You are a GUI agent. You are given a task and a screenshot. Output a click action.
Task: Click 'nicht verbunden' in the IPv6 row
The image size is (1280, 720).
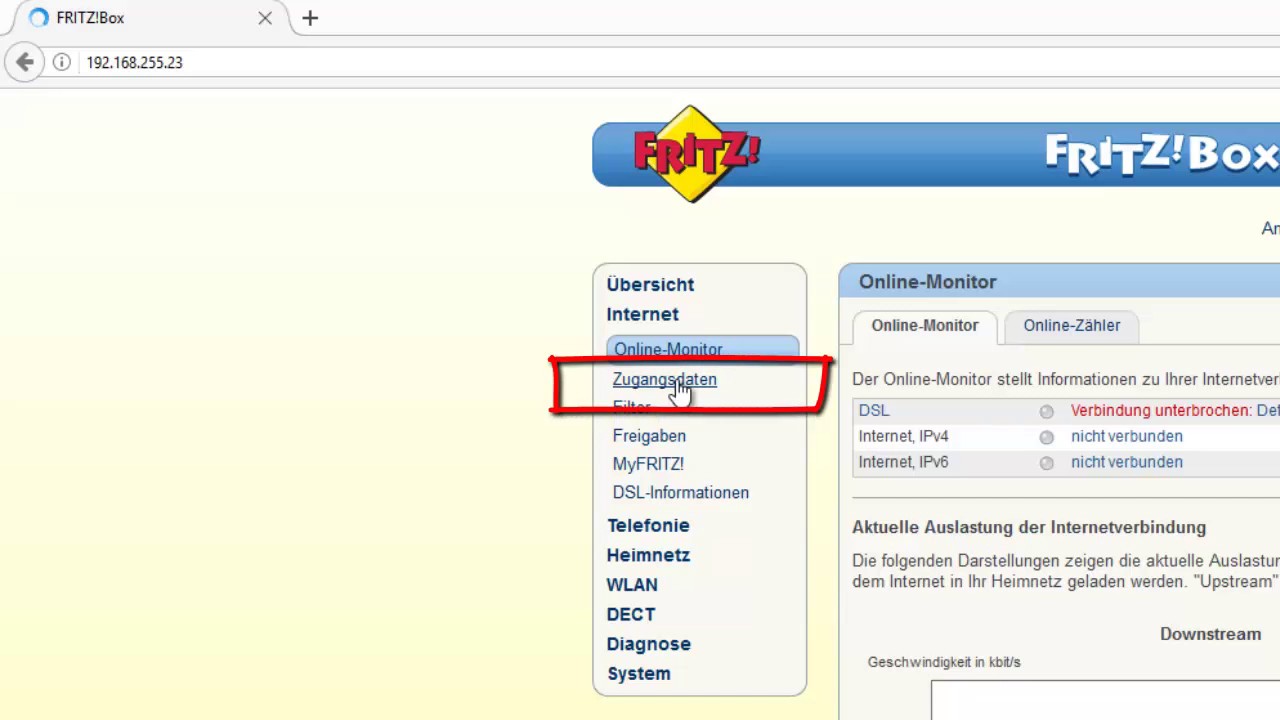tap(1126, 463)
